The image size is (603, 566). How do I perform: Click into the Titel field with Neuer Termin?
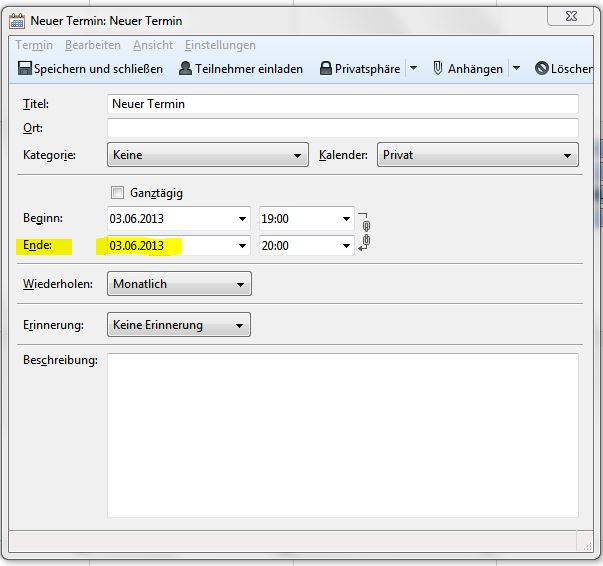(343, 104)
